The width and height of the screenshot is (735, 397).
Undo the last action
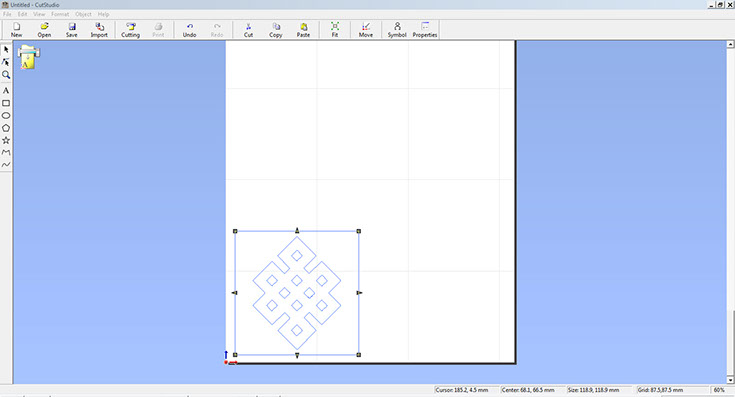coord(189,30)
